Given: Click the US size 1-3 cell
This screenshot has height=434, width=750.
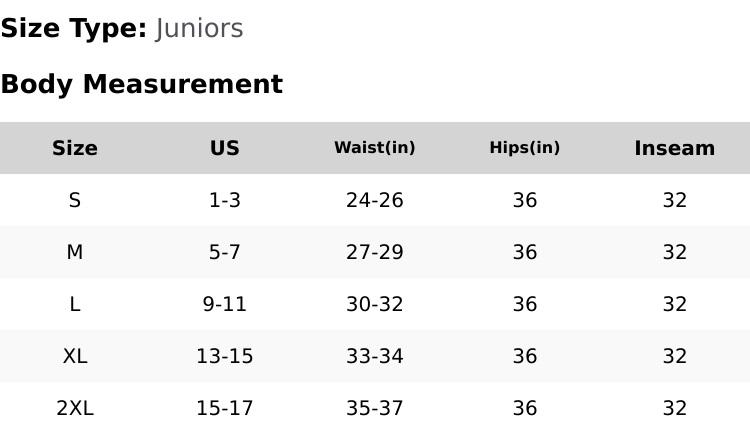Looking at the screenshot, I should pyautogui.click(x=225, y=200).
